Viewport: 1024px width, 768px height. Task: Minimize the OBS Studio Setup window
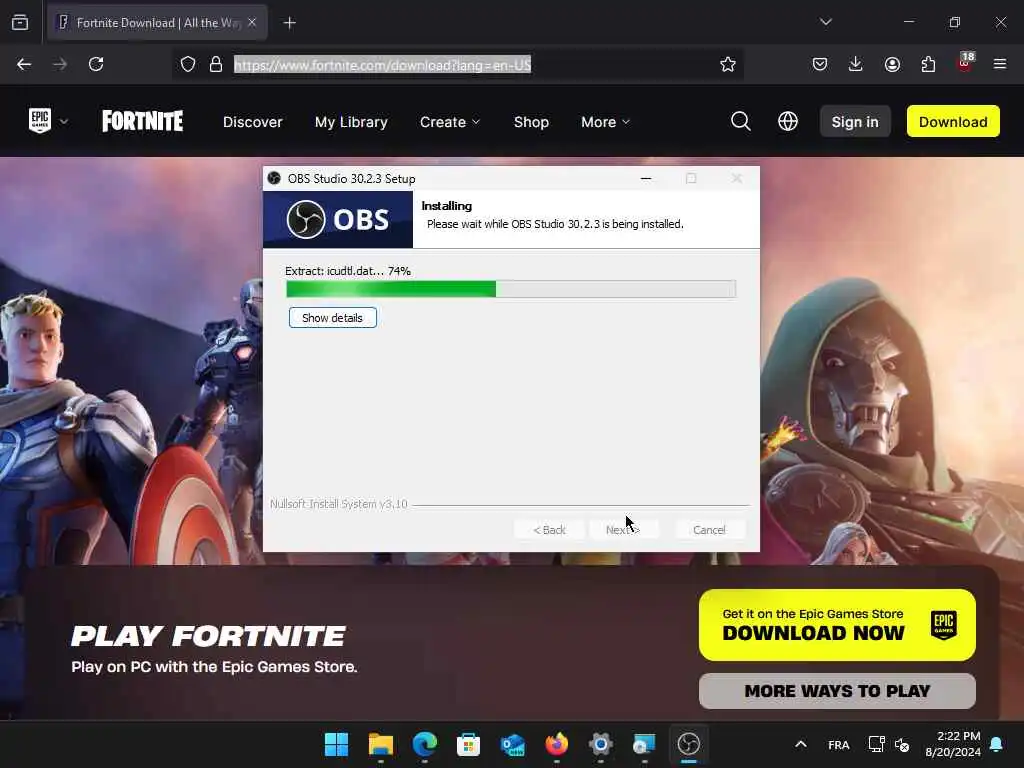[x=646, y=178]
